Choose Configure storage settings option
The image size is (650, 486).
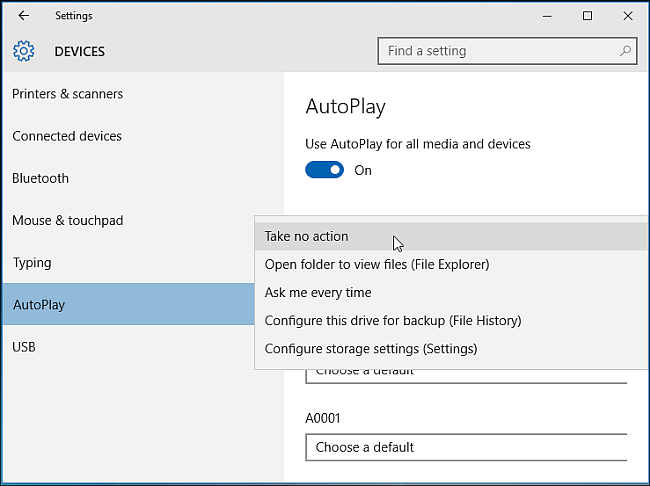coord(371,349)
